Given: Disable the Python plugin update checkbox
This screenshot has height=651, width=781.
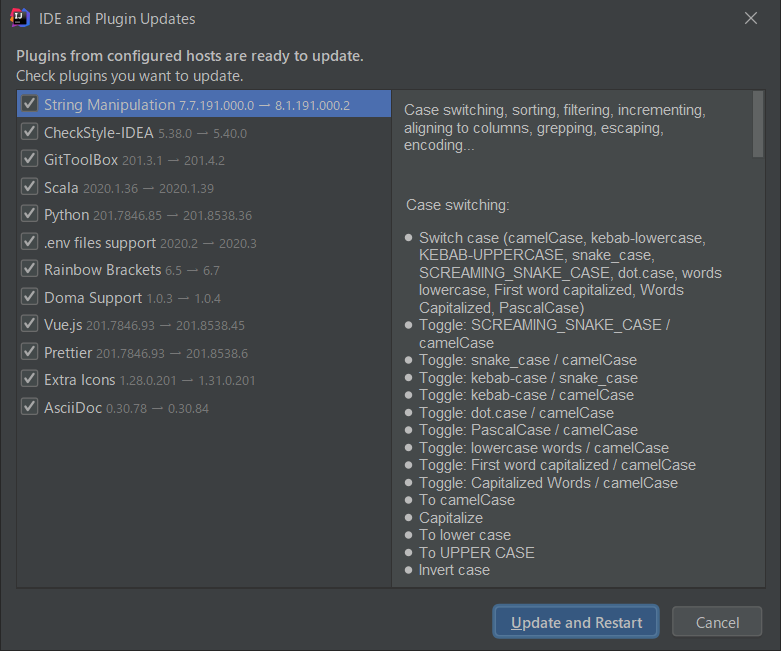Looking at the screenshot, I should (29, 214).
